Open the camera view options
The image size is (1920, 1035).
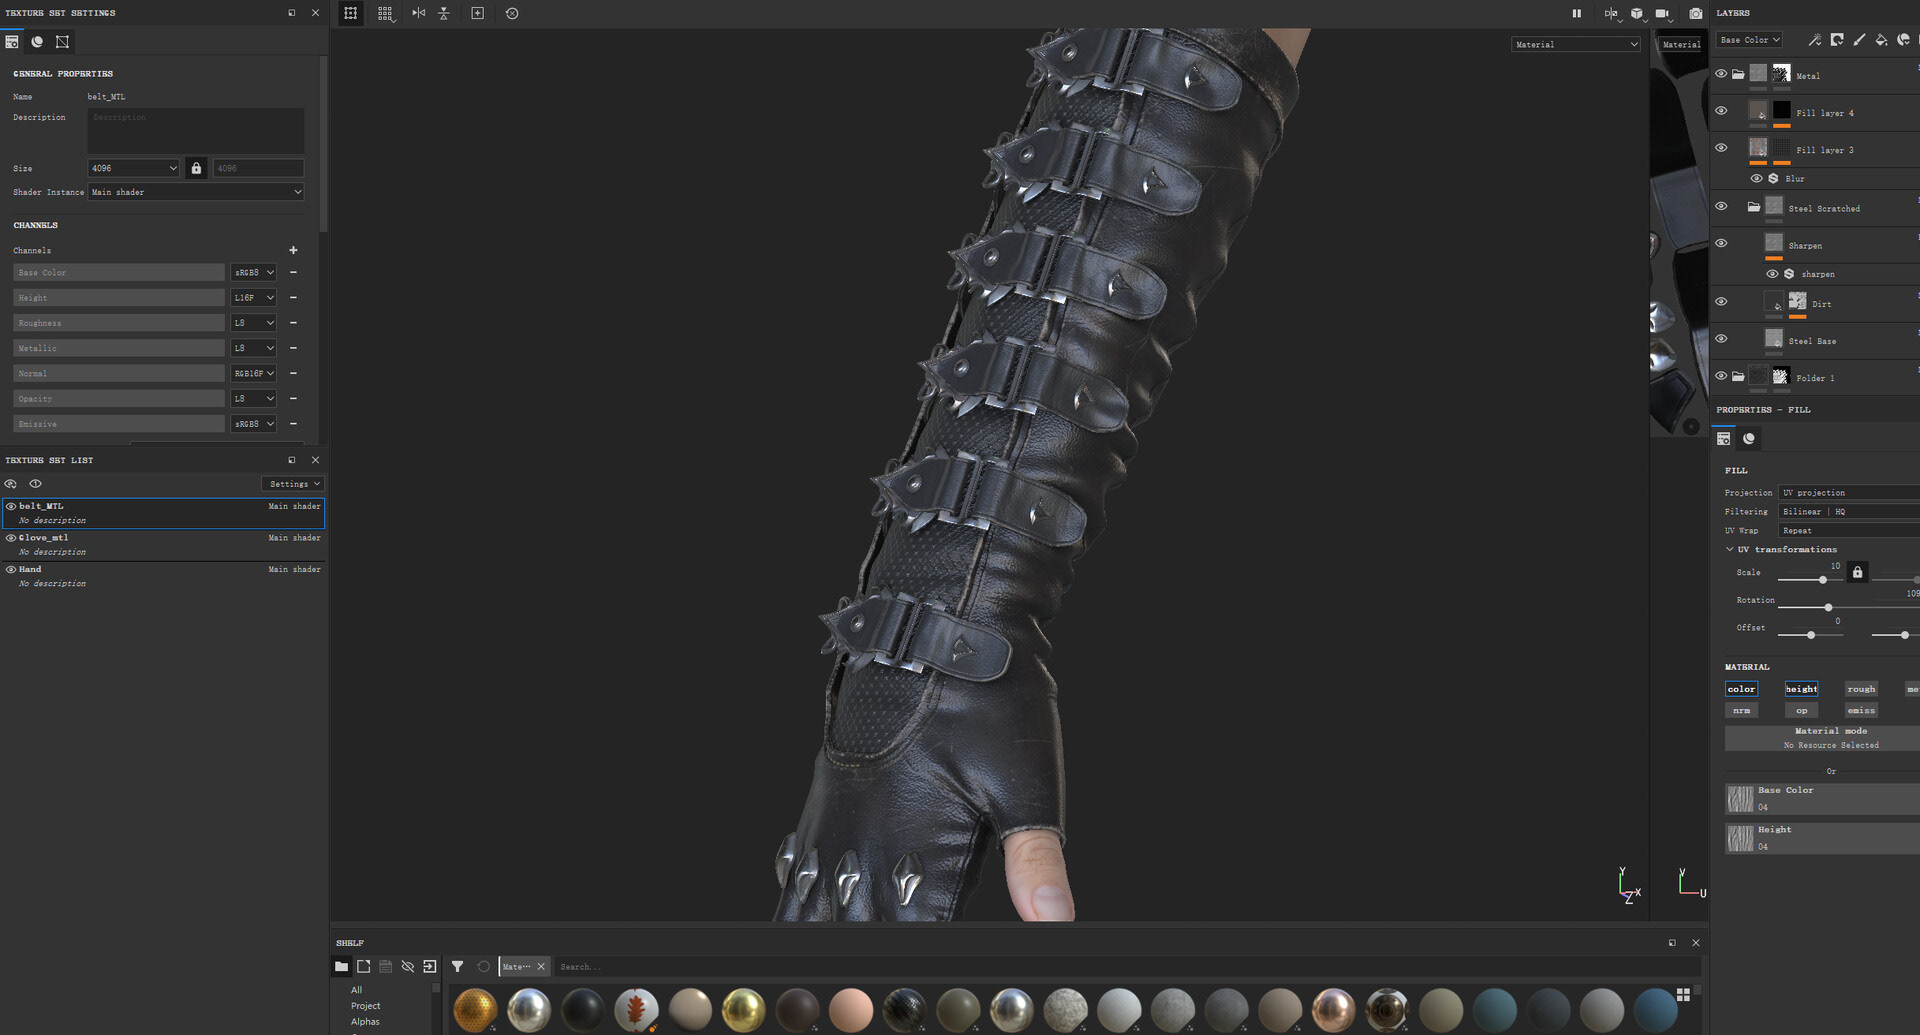pos(1663,13)
